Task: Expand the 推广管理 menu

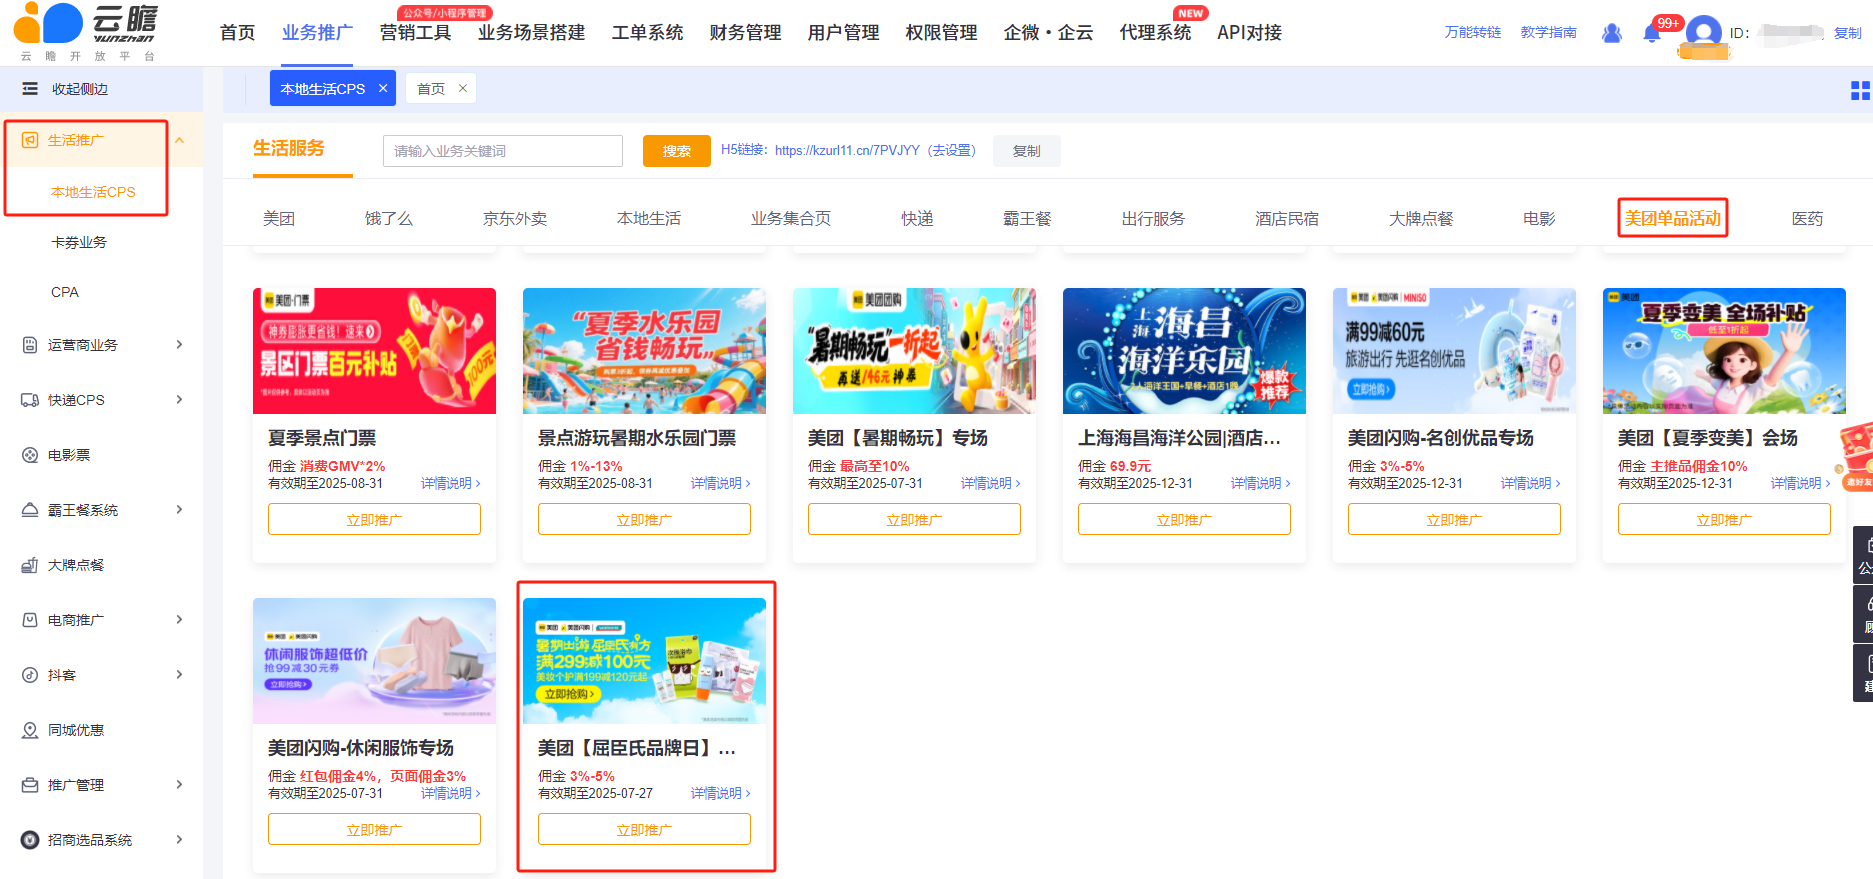Action: pos(180,785)
